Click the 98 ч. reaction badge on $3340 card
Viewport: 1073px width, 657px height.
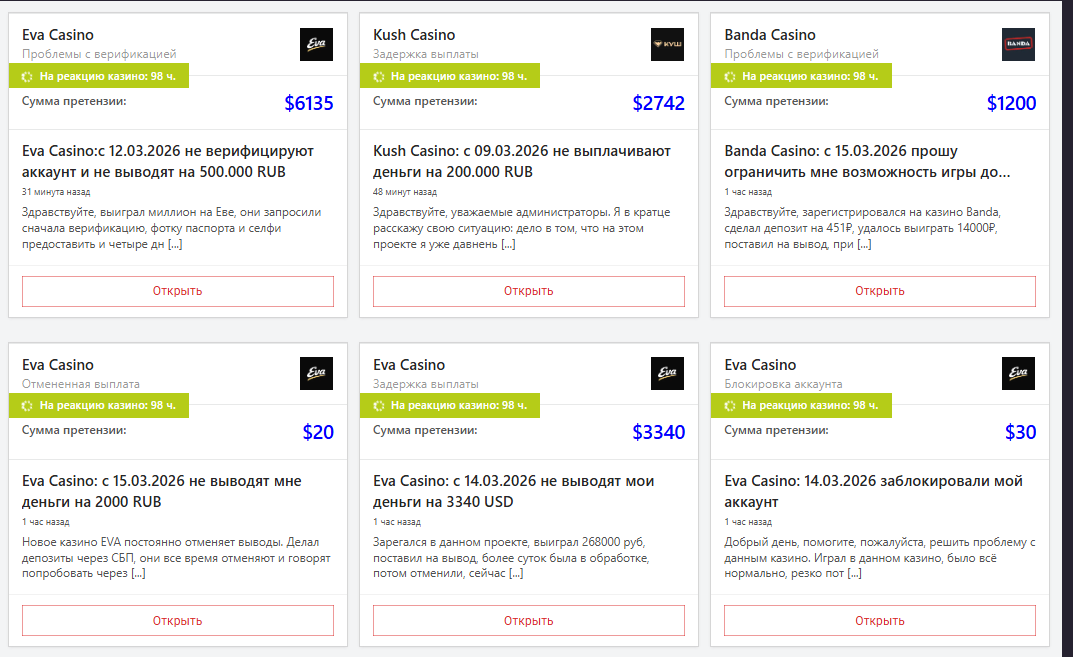tap(449, 406)
